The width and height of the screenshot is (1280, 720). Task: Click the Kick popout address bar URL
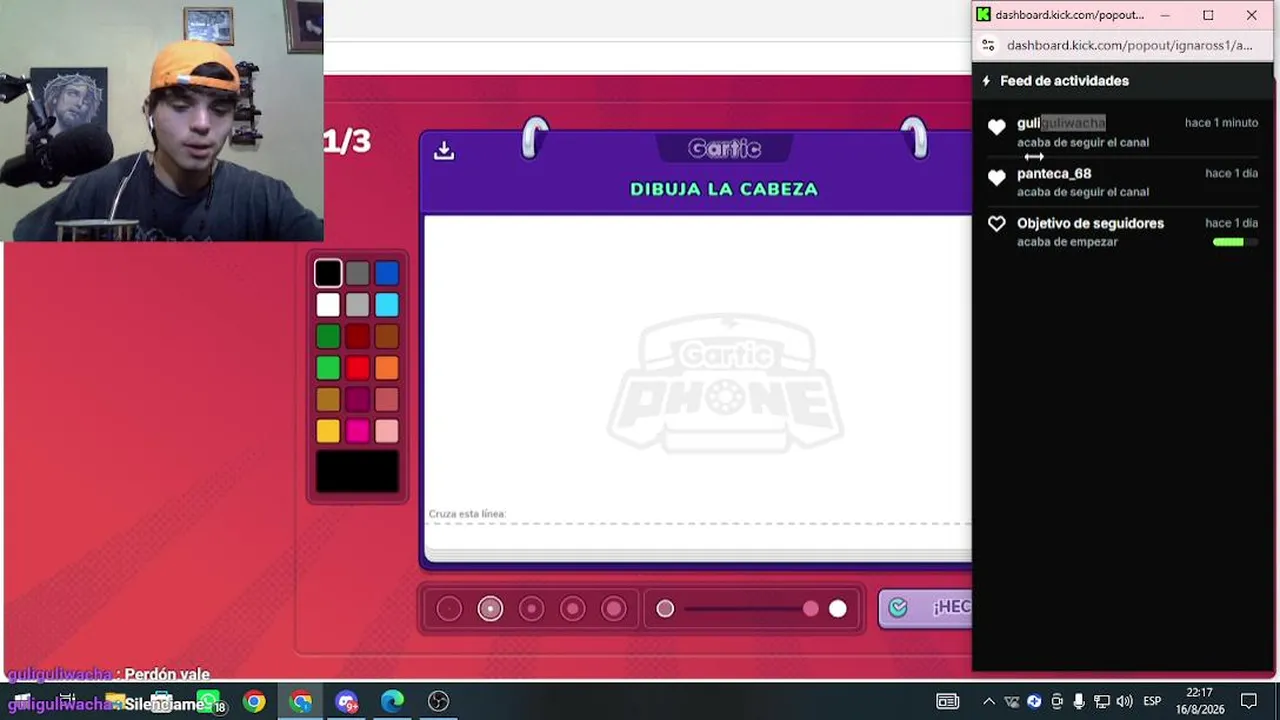[x=1129, y=45]
